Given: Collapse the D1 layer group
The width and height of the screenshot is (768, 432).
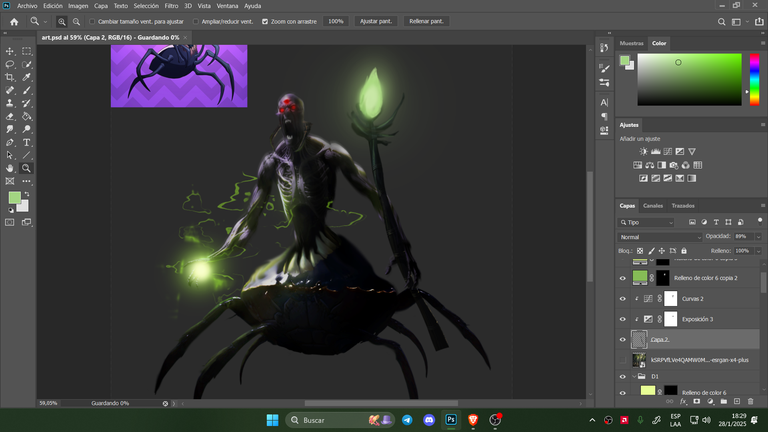Looking at the screenshot, I should (634, 377).
